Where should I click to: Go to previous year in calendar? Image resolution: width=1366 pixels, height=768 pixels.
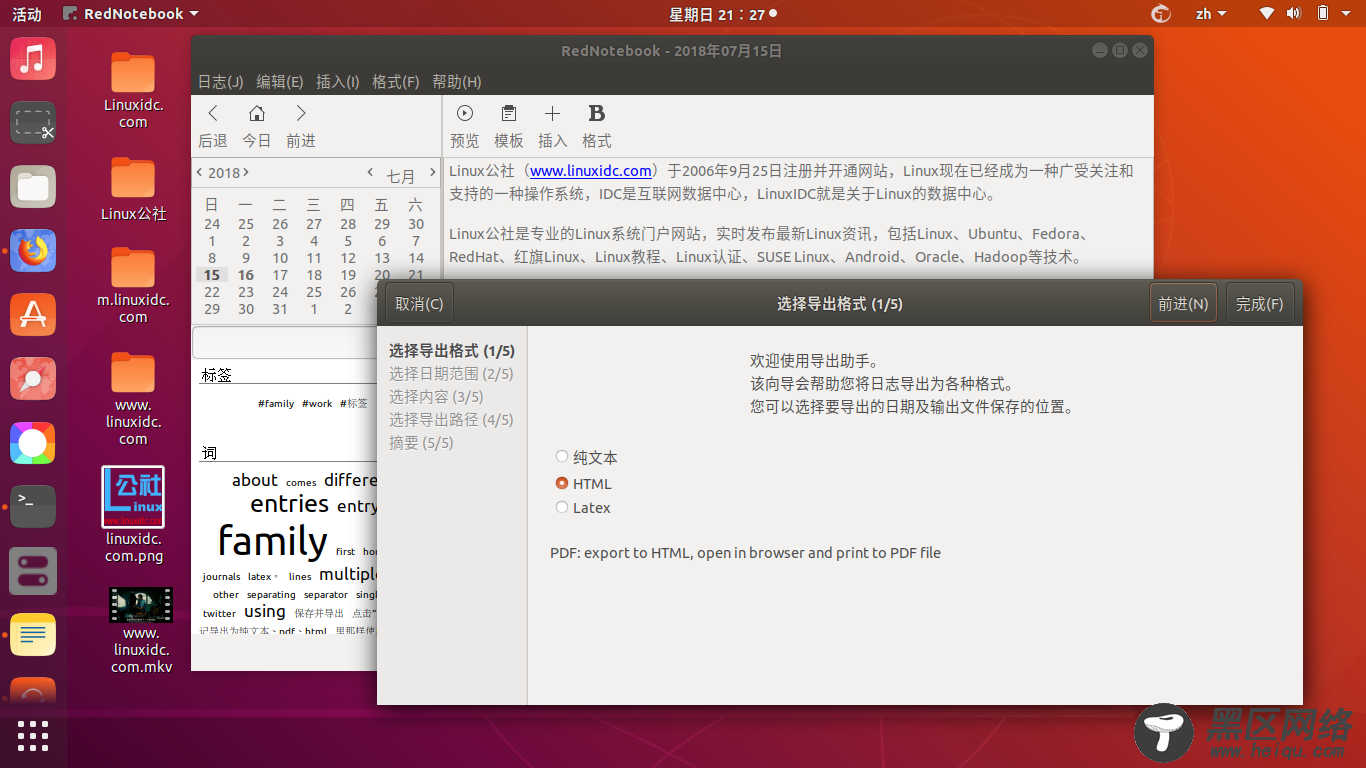click(200, 172)
